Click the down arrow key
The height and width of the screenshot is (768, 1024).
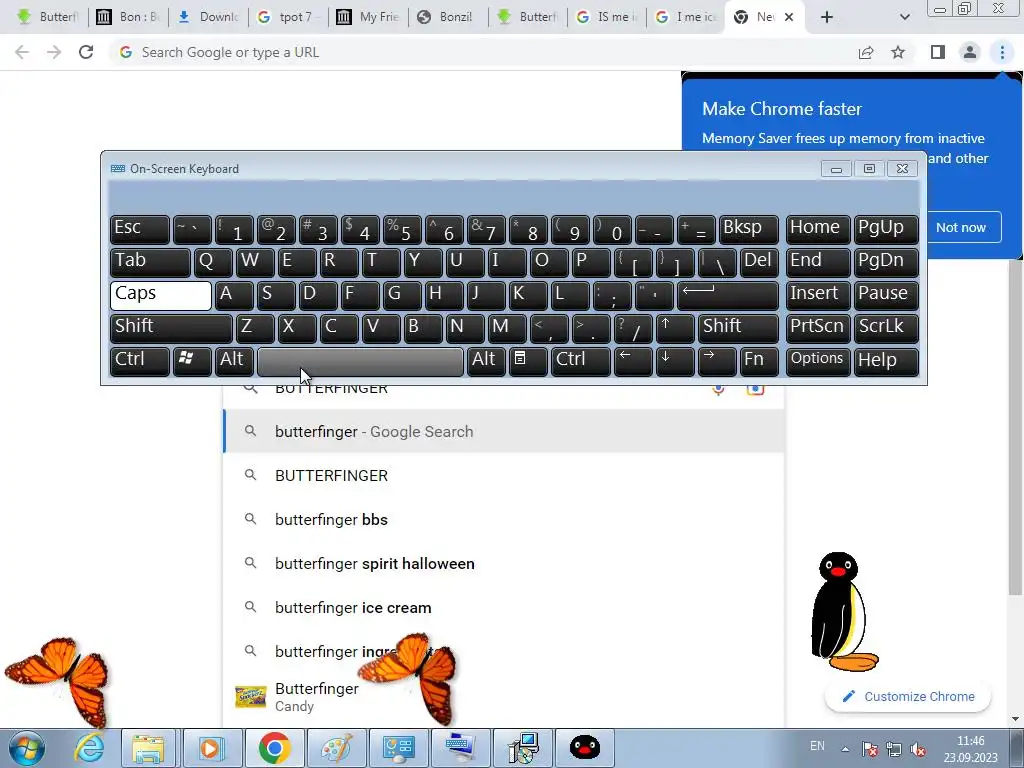pyautogui.click(x=675, y=361)
